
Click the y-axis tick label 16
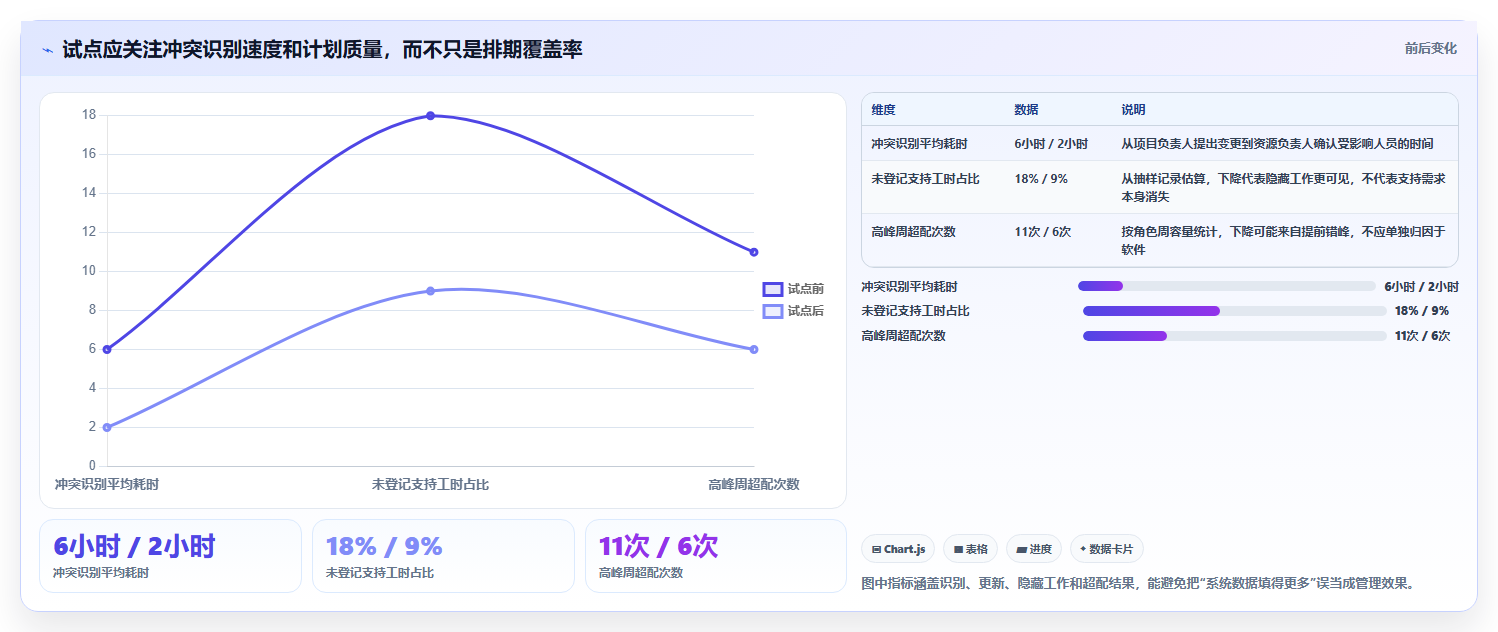[89, 154]
